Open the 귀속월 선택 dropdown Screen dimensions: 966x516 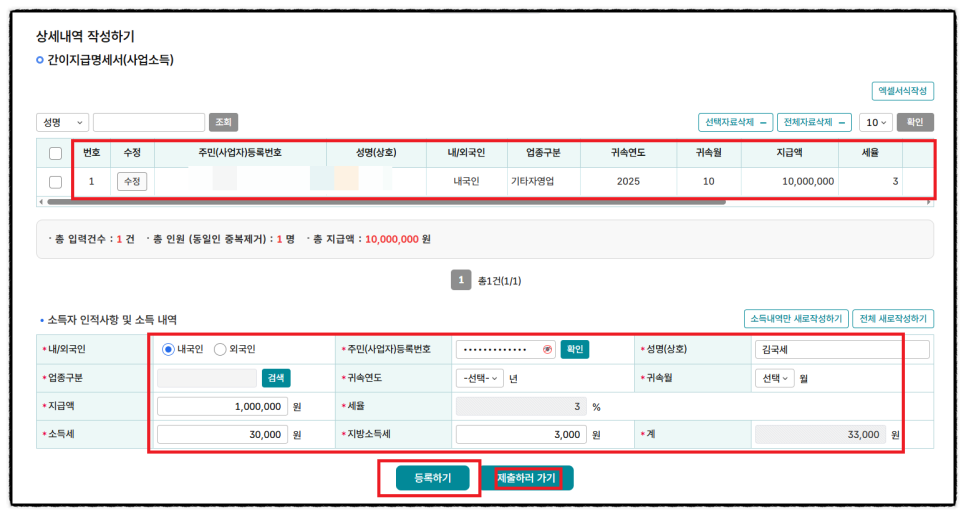774,378
